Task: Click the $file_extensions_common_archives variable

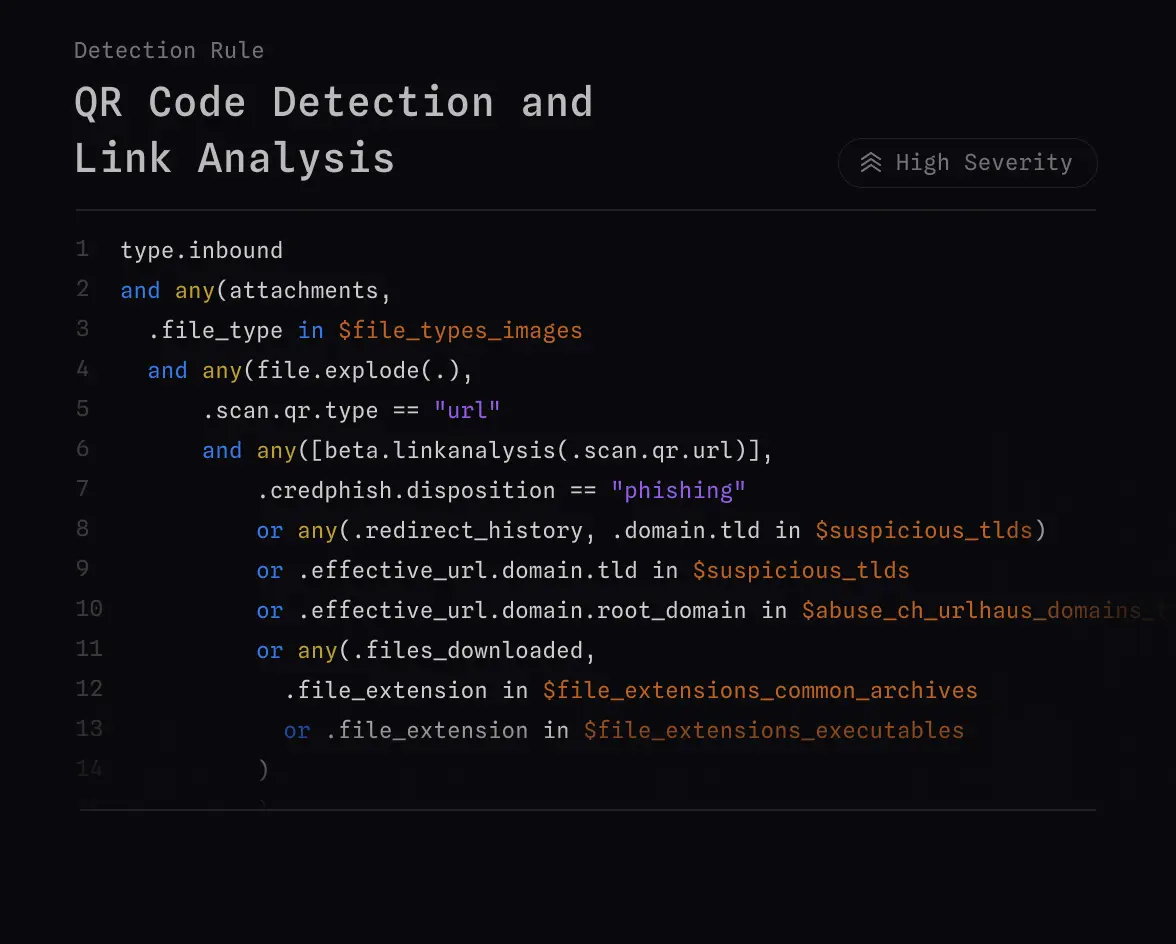Action: pyautogui.click(x=760, y=690)
